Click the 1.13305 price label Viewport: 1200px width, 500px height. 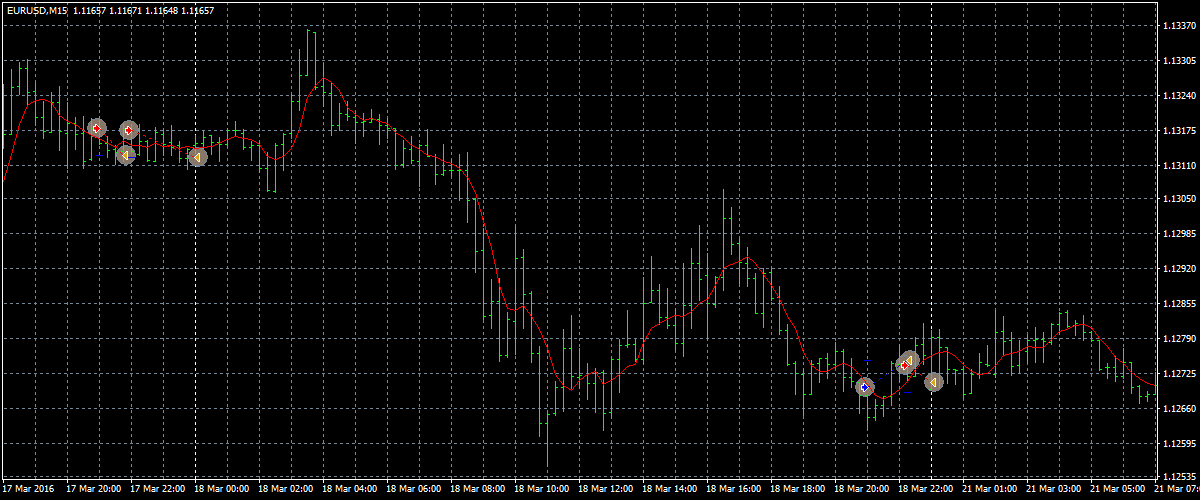(1180, 62)
